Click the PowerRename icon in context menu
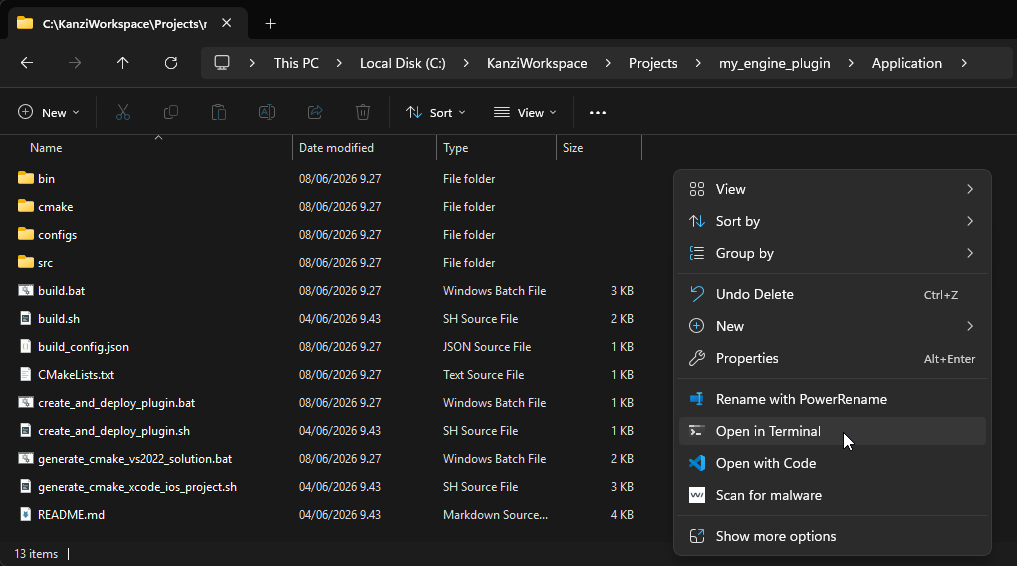This screenshot has height=566, width=1017. (697, 399)
